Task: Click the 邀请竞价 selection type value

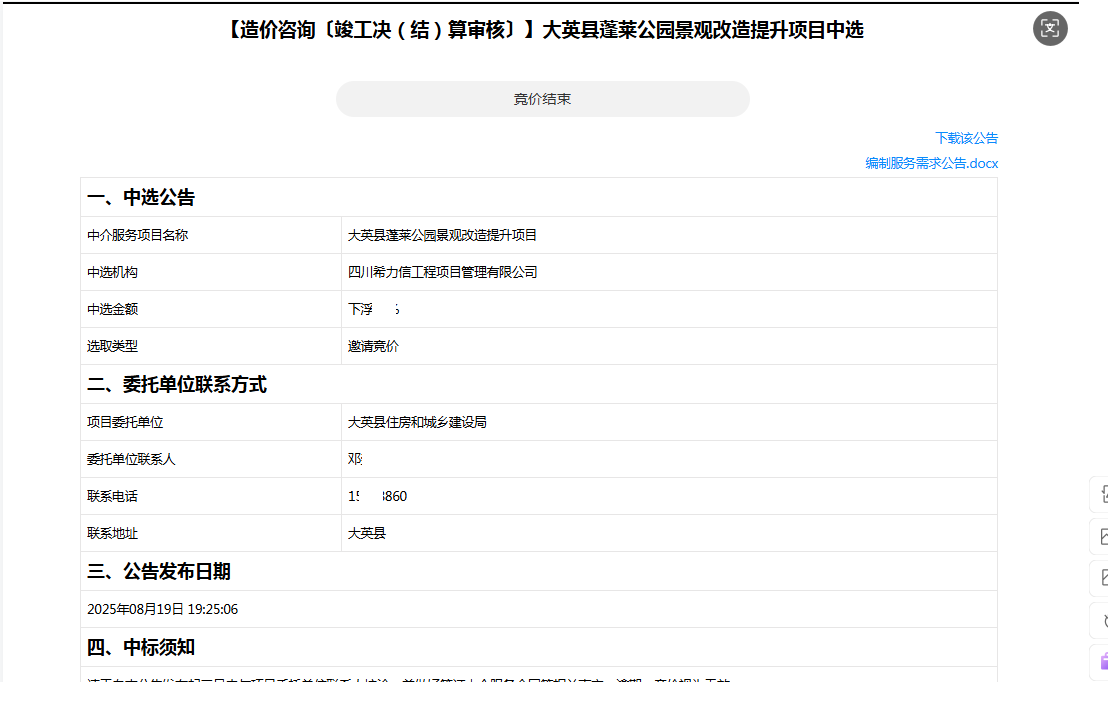Action: (x=373, y=346)
